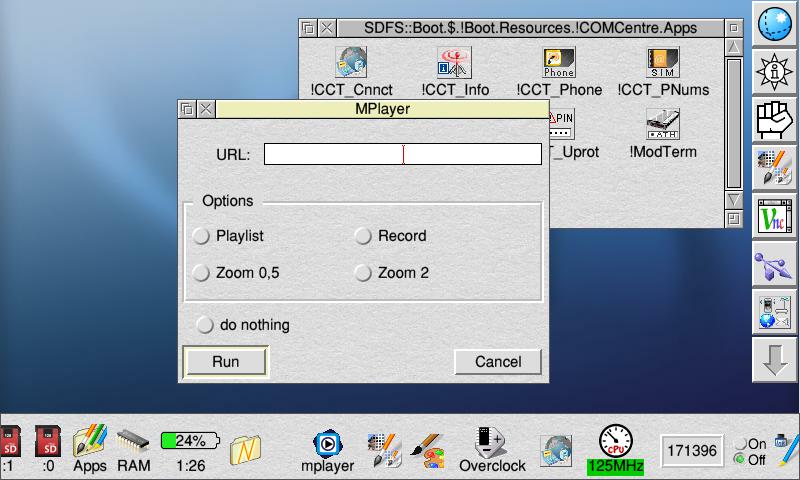Open the Apps folder on the icon bar
The height and width of the screenshot is (480, 800).
[x=90, y=441]
